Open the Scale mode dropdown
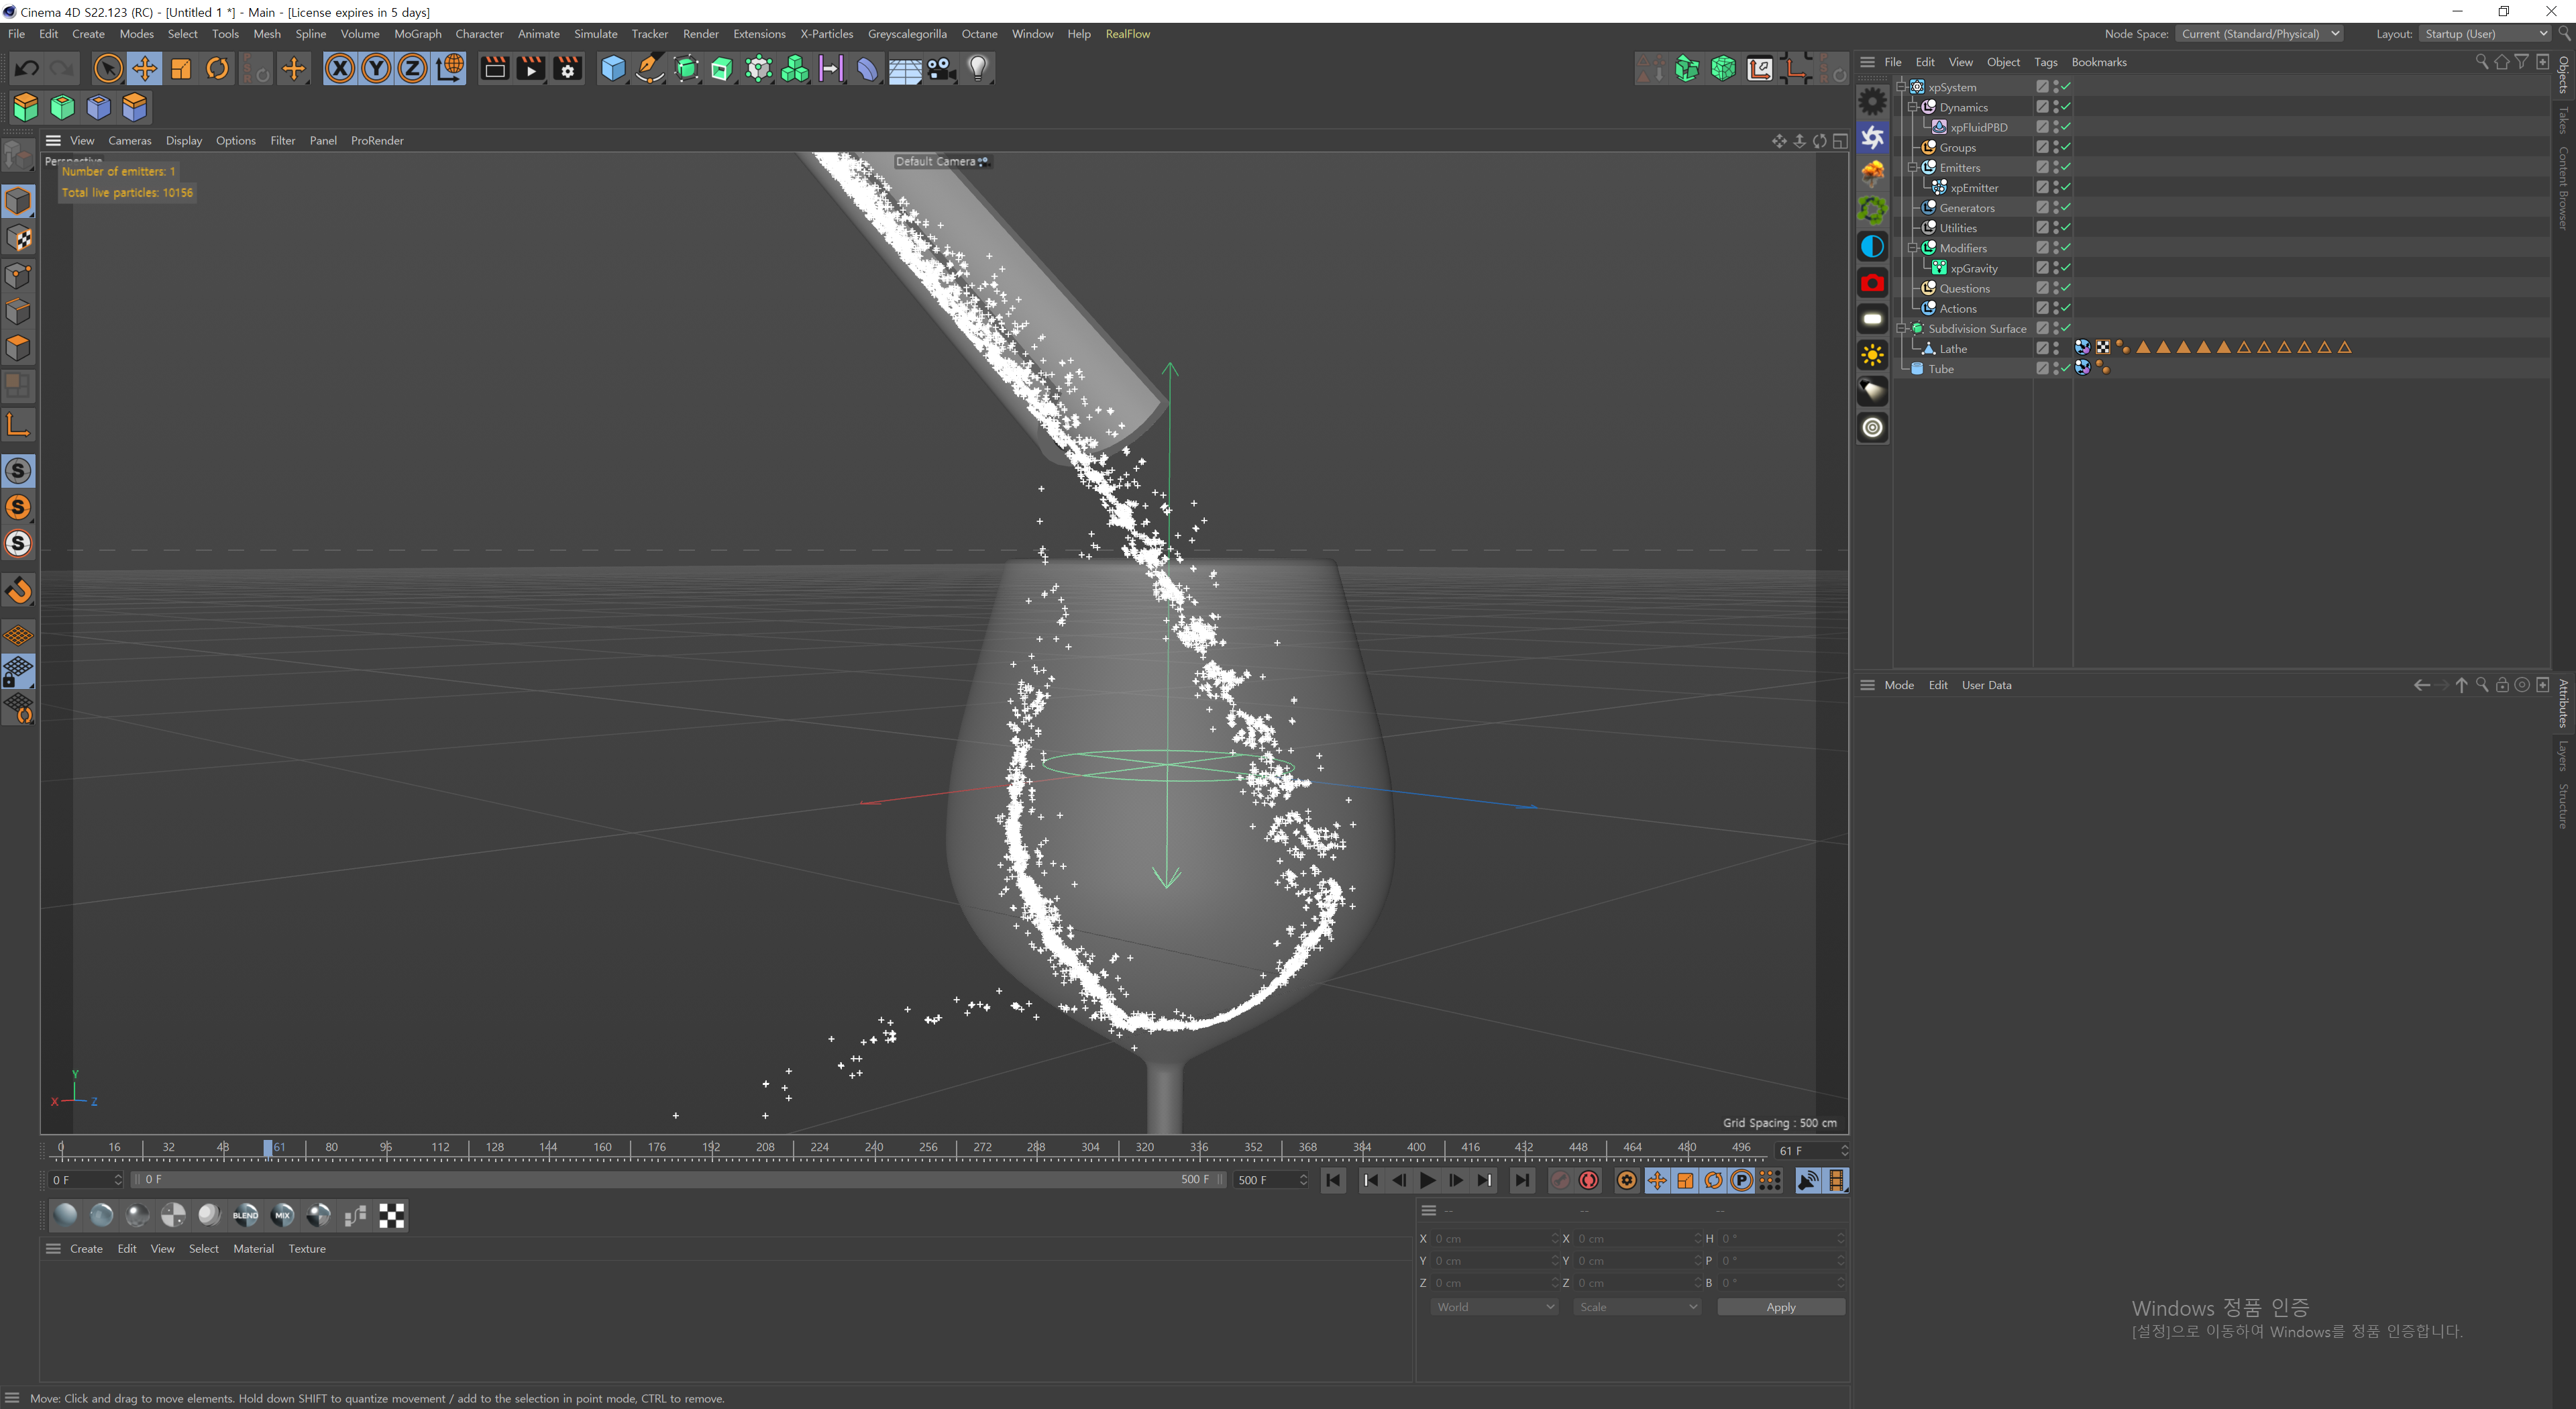The height and width of the screenshot is (1409, 2576). click(x=1637, y=1307)
